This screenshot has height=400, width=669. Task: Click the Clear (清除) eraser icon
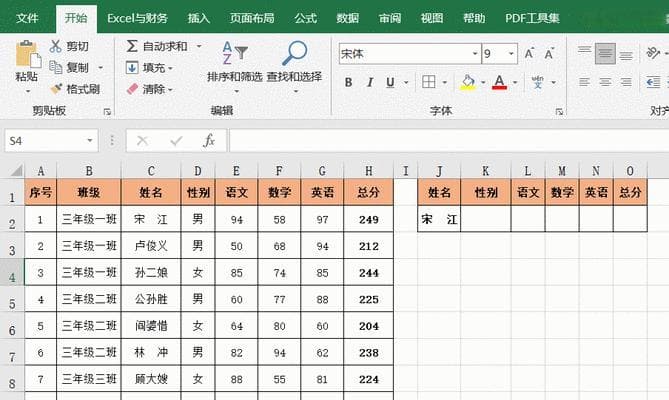click(132, 89)
